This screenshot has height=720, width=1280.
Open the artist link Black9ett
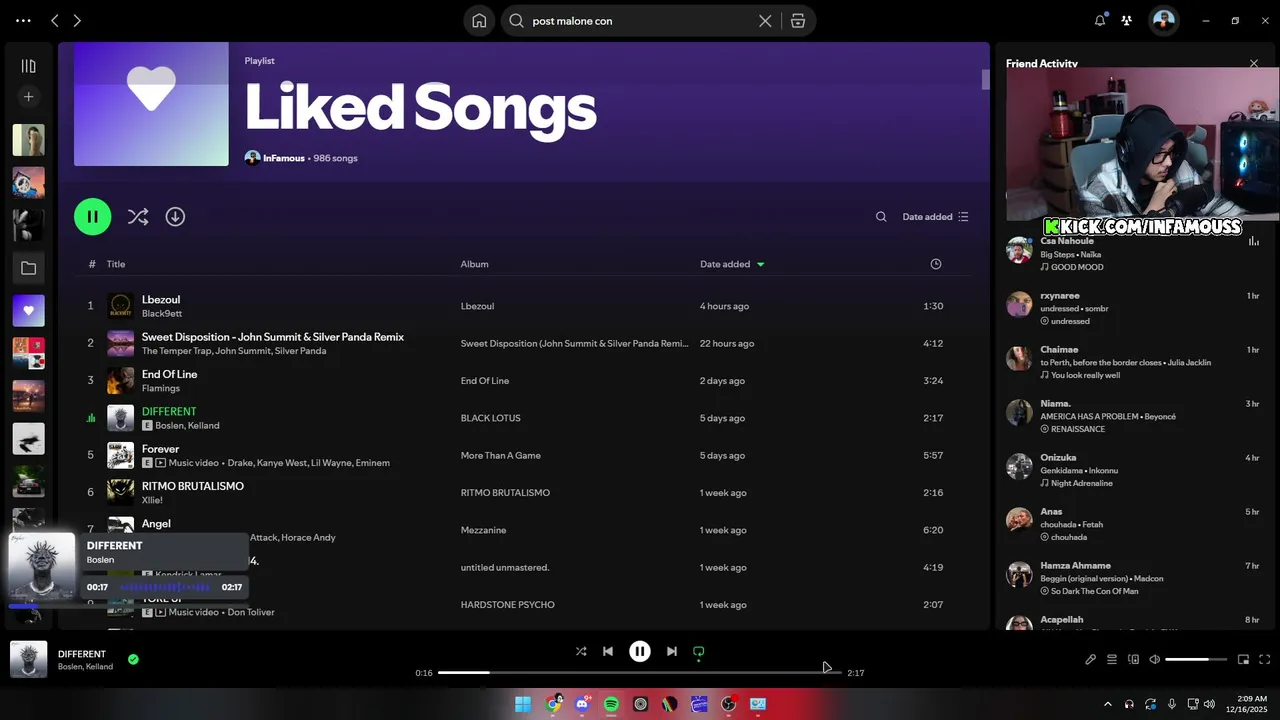[x=162, y=314]
